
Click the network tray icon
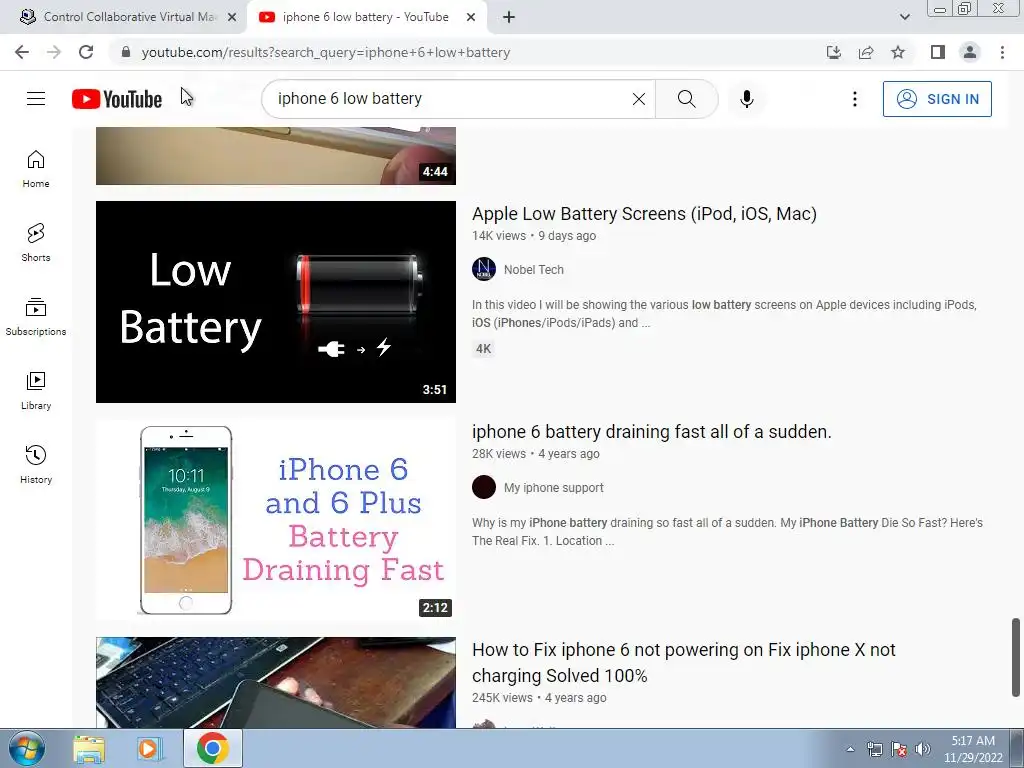point(874,749)
